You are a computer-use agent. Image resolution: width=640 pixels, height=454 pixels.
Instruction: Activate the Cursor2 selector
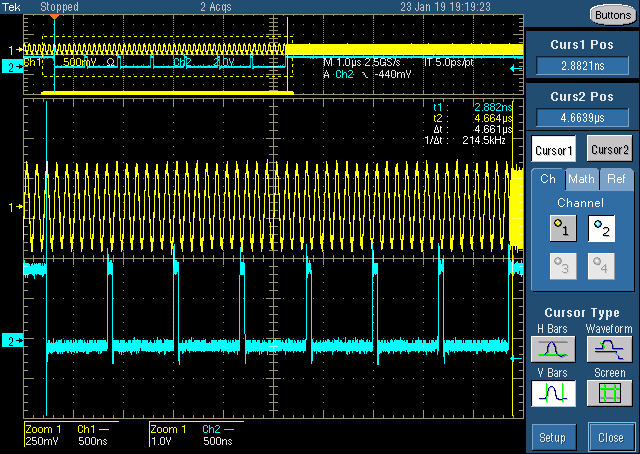point(610,148)
